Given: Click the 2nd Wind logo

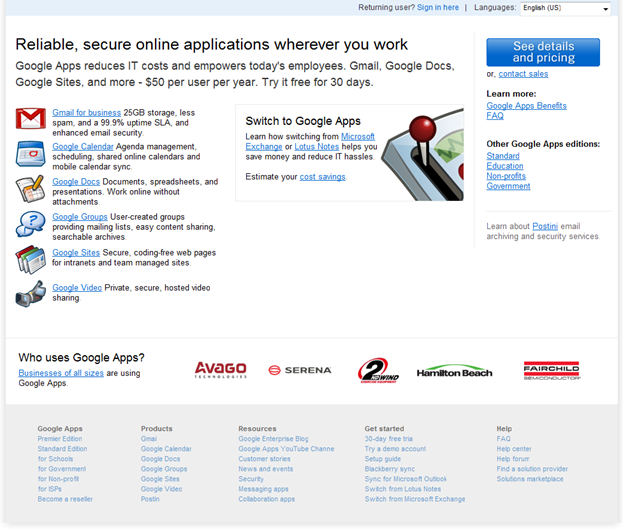Looking at the screenshot, I should [x=378, y=370].
